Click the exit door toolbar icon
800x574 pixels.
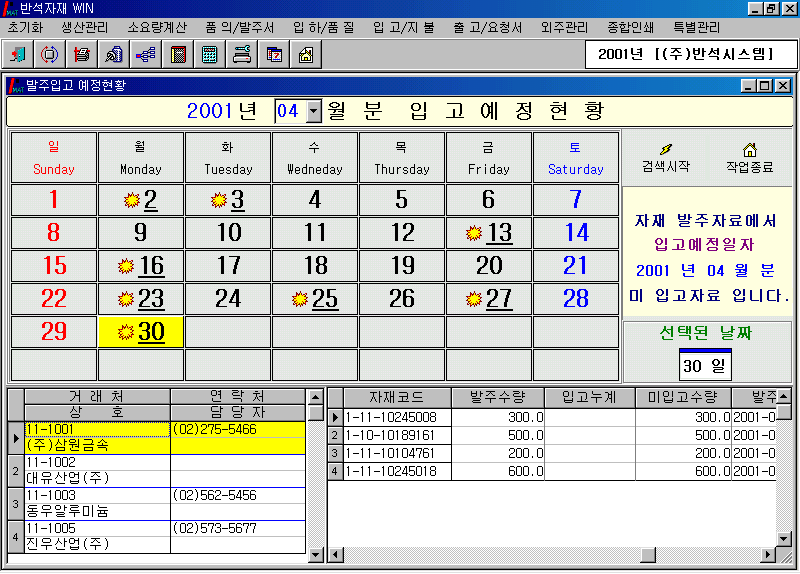pos(18,55)
